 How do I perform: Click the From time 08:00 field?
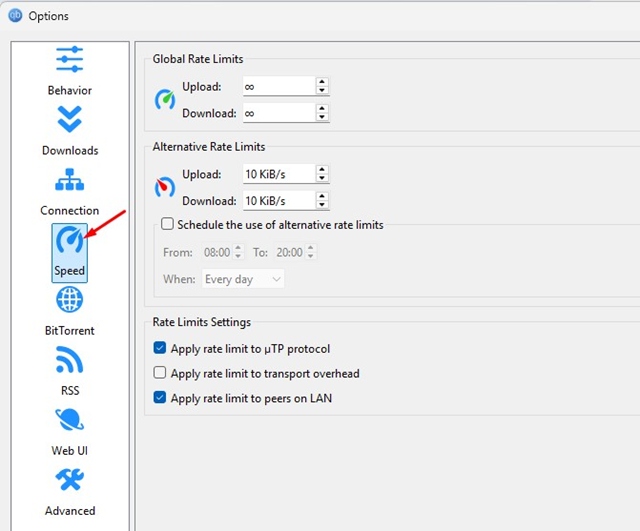(216, 253)
